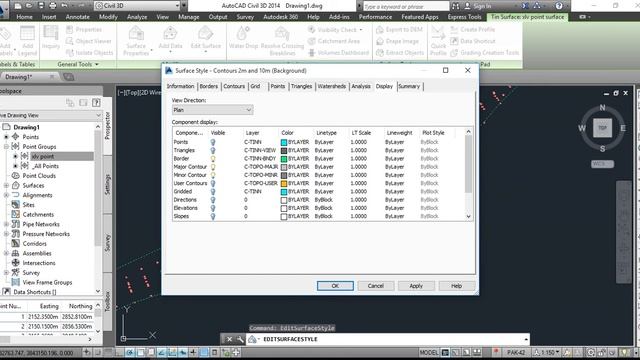Open the Civil 3D workspace dropdown
The width and height of the screenshot is (640, 360).
(137, 6)
